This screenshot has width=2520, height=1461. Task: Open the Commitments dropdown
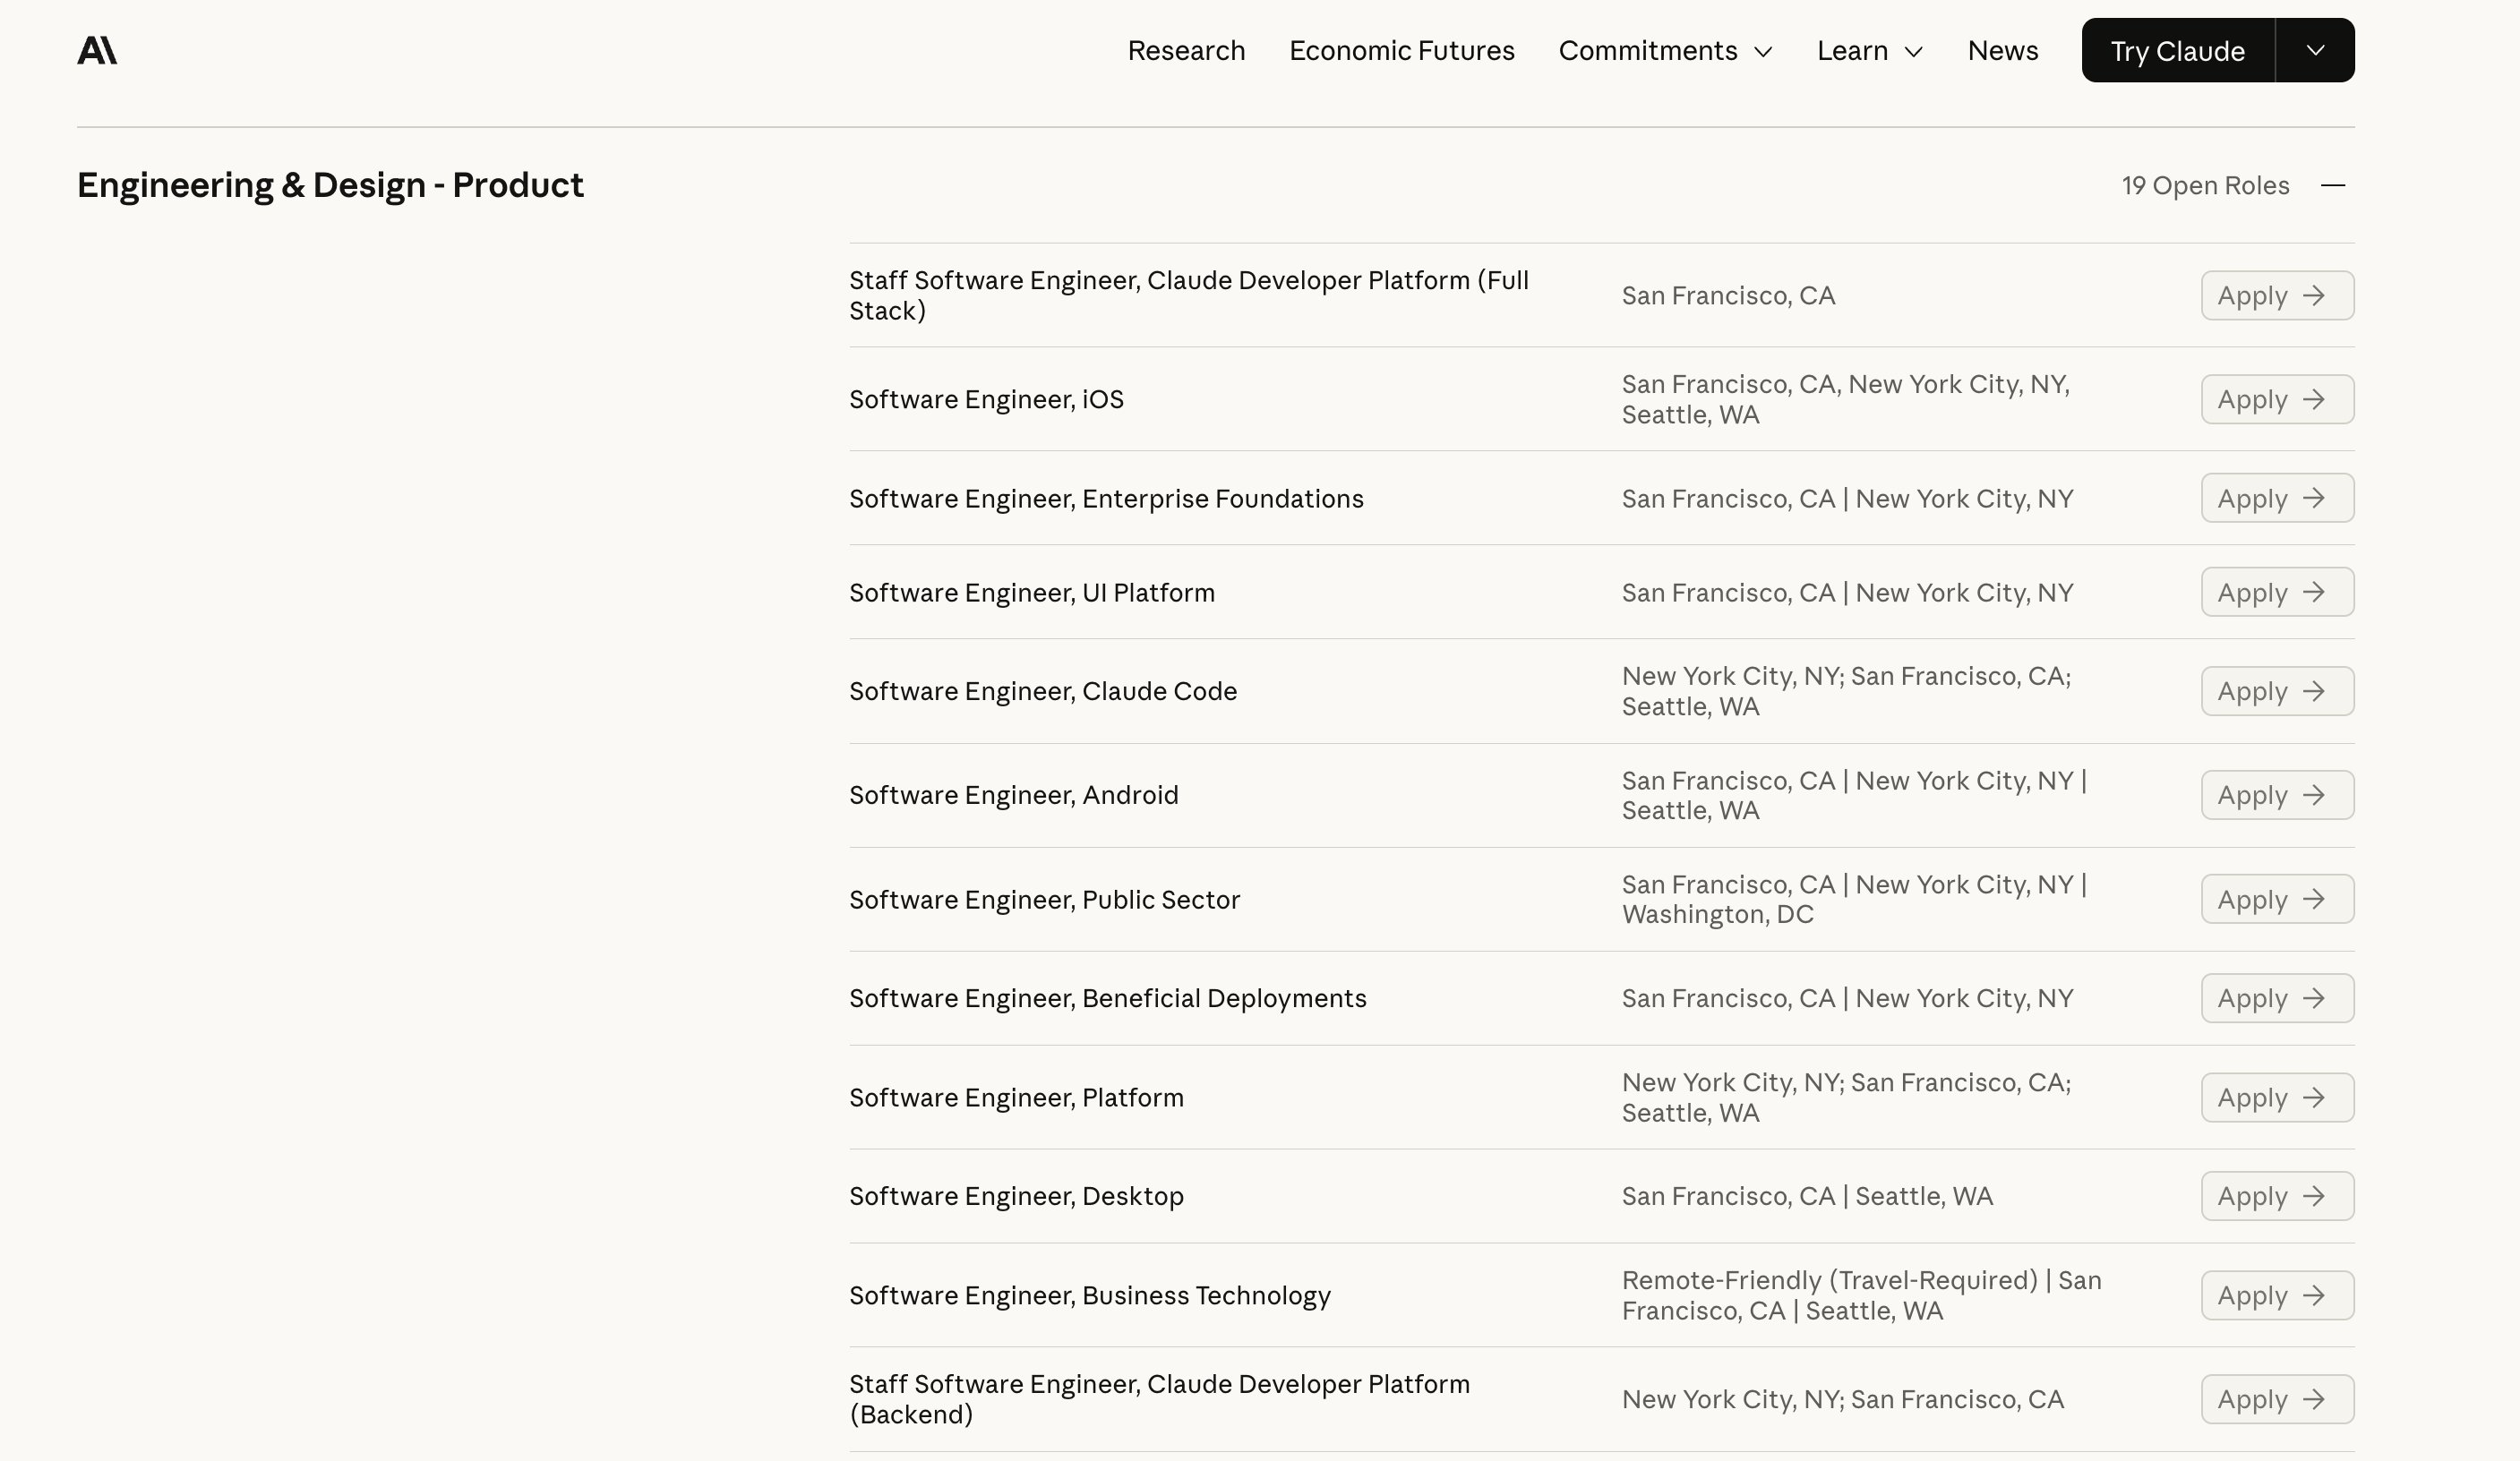[1666, 50]
